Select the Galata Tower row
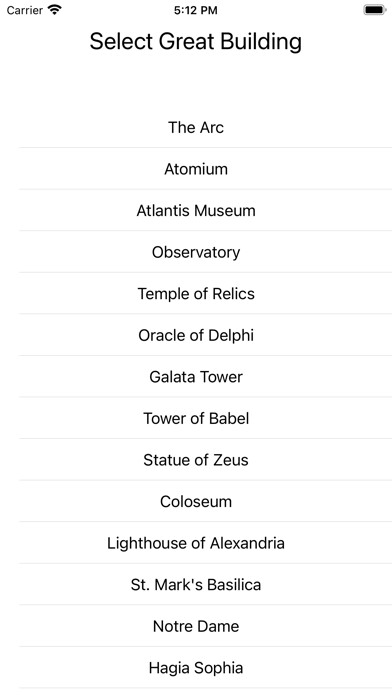The height and width of the screenshot is (696, 392). 196,377
